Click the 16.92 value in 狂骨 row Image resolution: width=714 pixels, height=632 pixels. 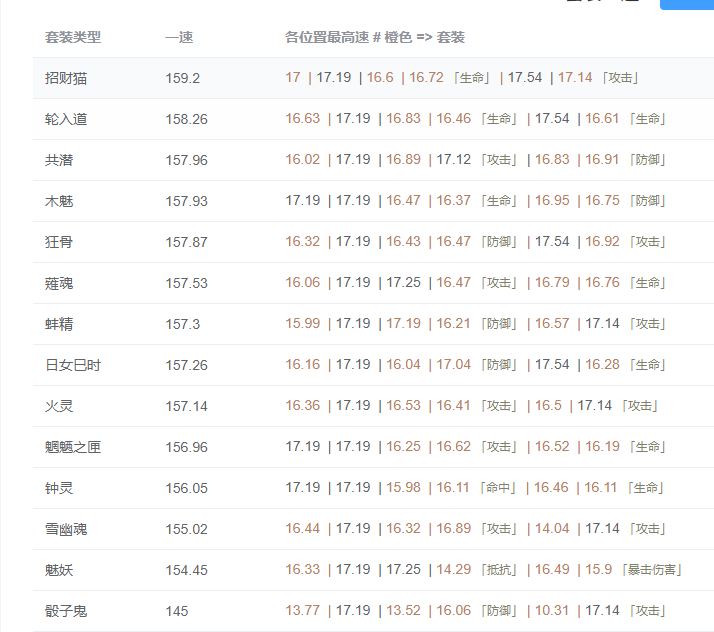(x=602, y=241)
